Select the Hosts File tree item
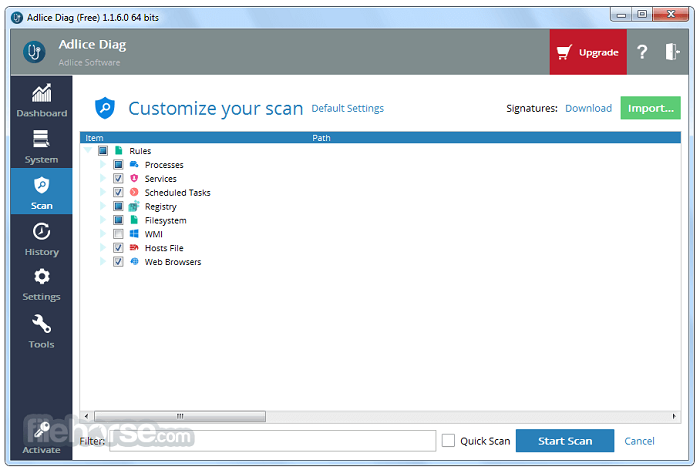 click(163, 248)
